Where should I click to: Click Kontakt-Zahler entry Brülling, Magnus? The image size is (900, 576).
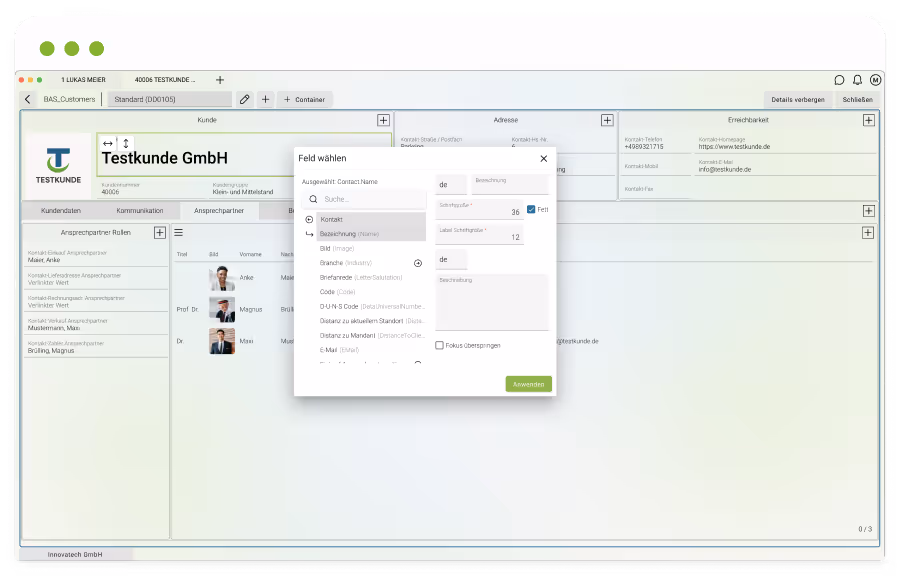point(96,347)
